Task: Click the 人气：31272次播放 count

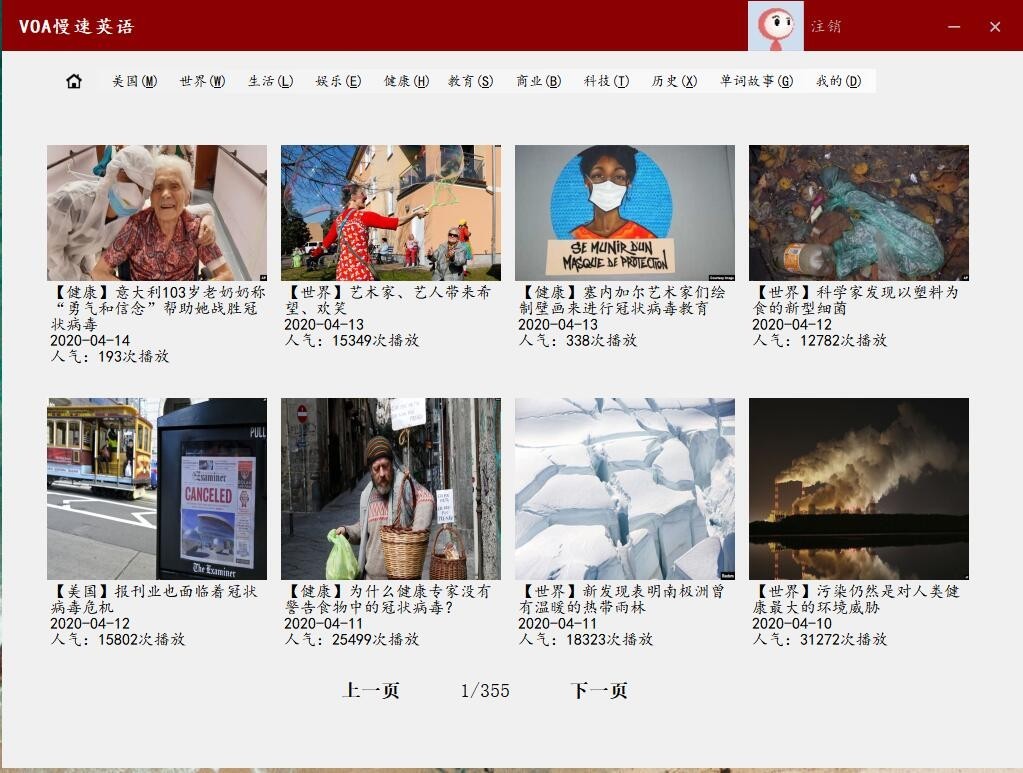Action: (819, 639)
